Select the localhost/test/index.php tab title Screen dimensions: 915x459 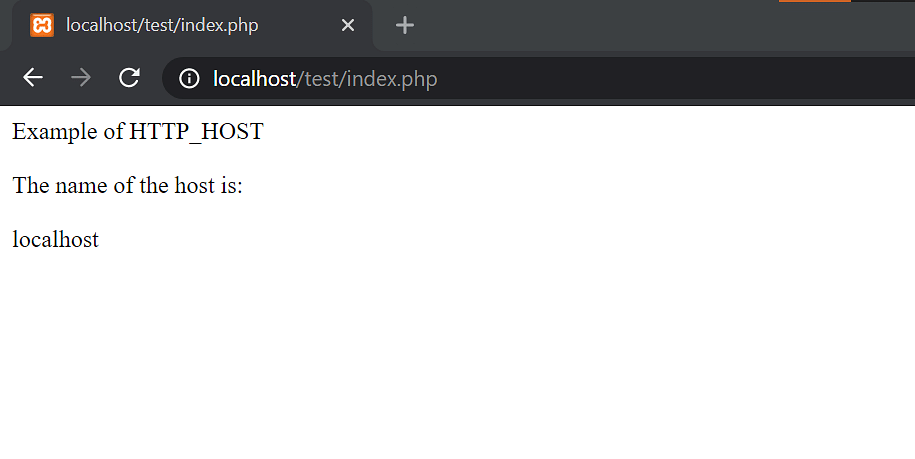[x=162, y=25]
